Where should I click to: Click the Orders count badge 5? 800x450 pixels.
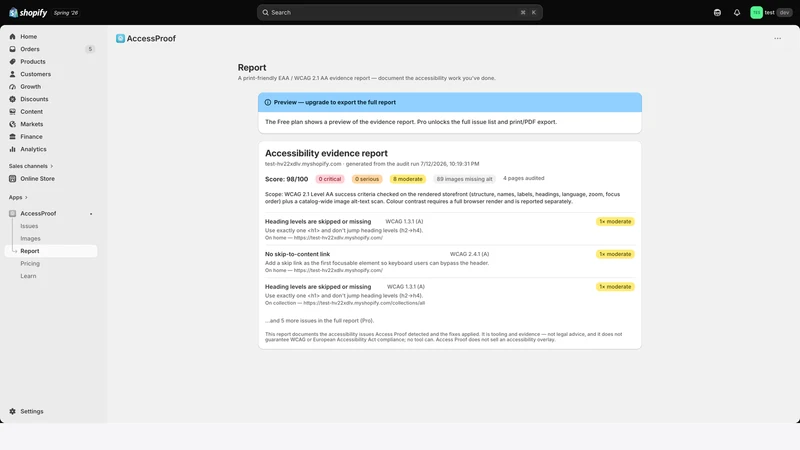tap(90, 49)
